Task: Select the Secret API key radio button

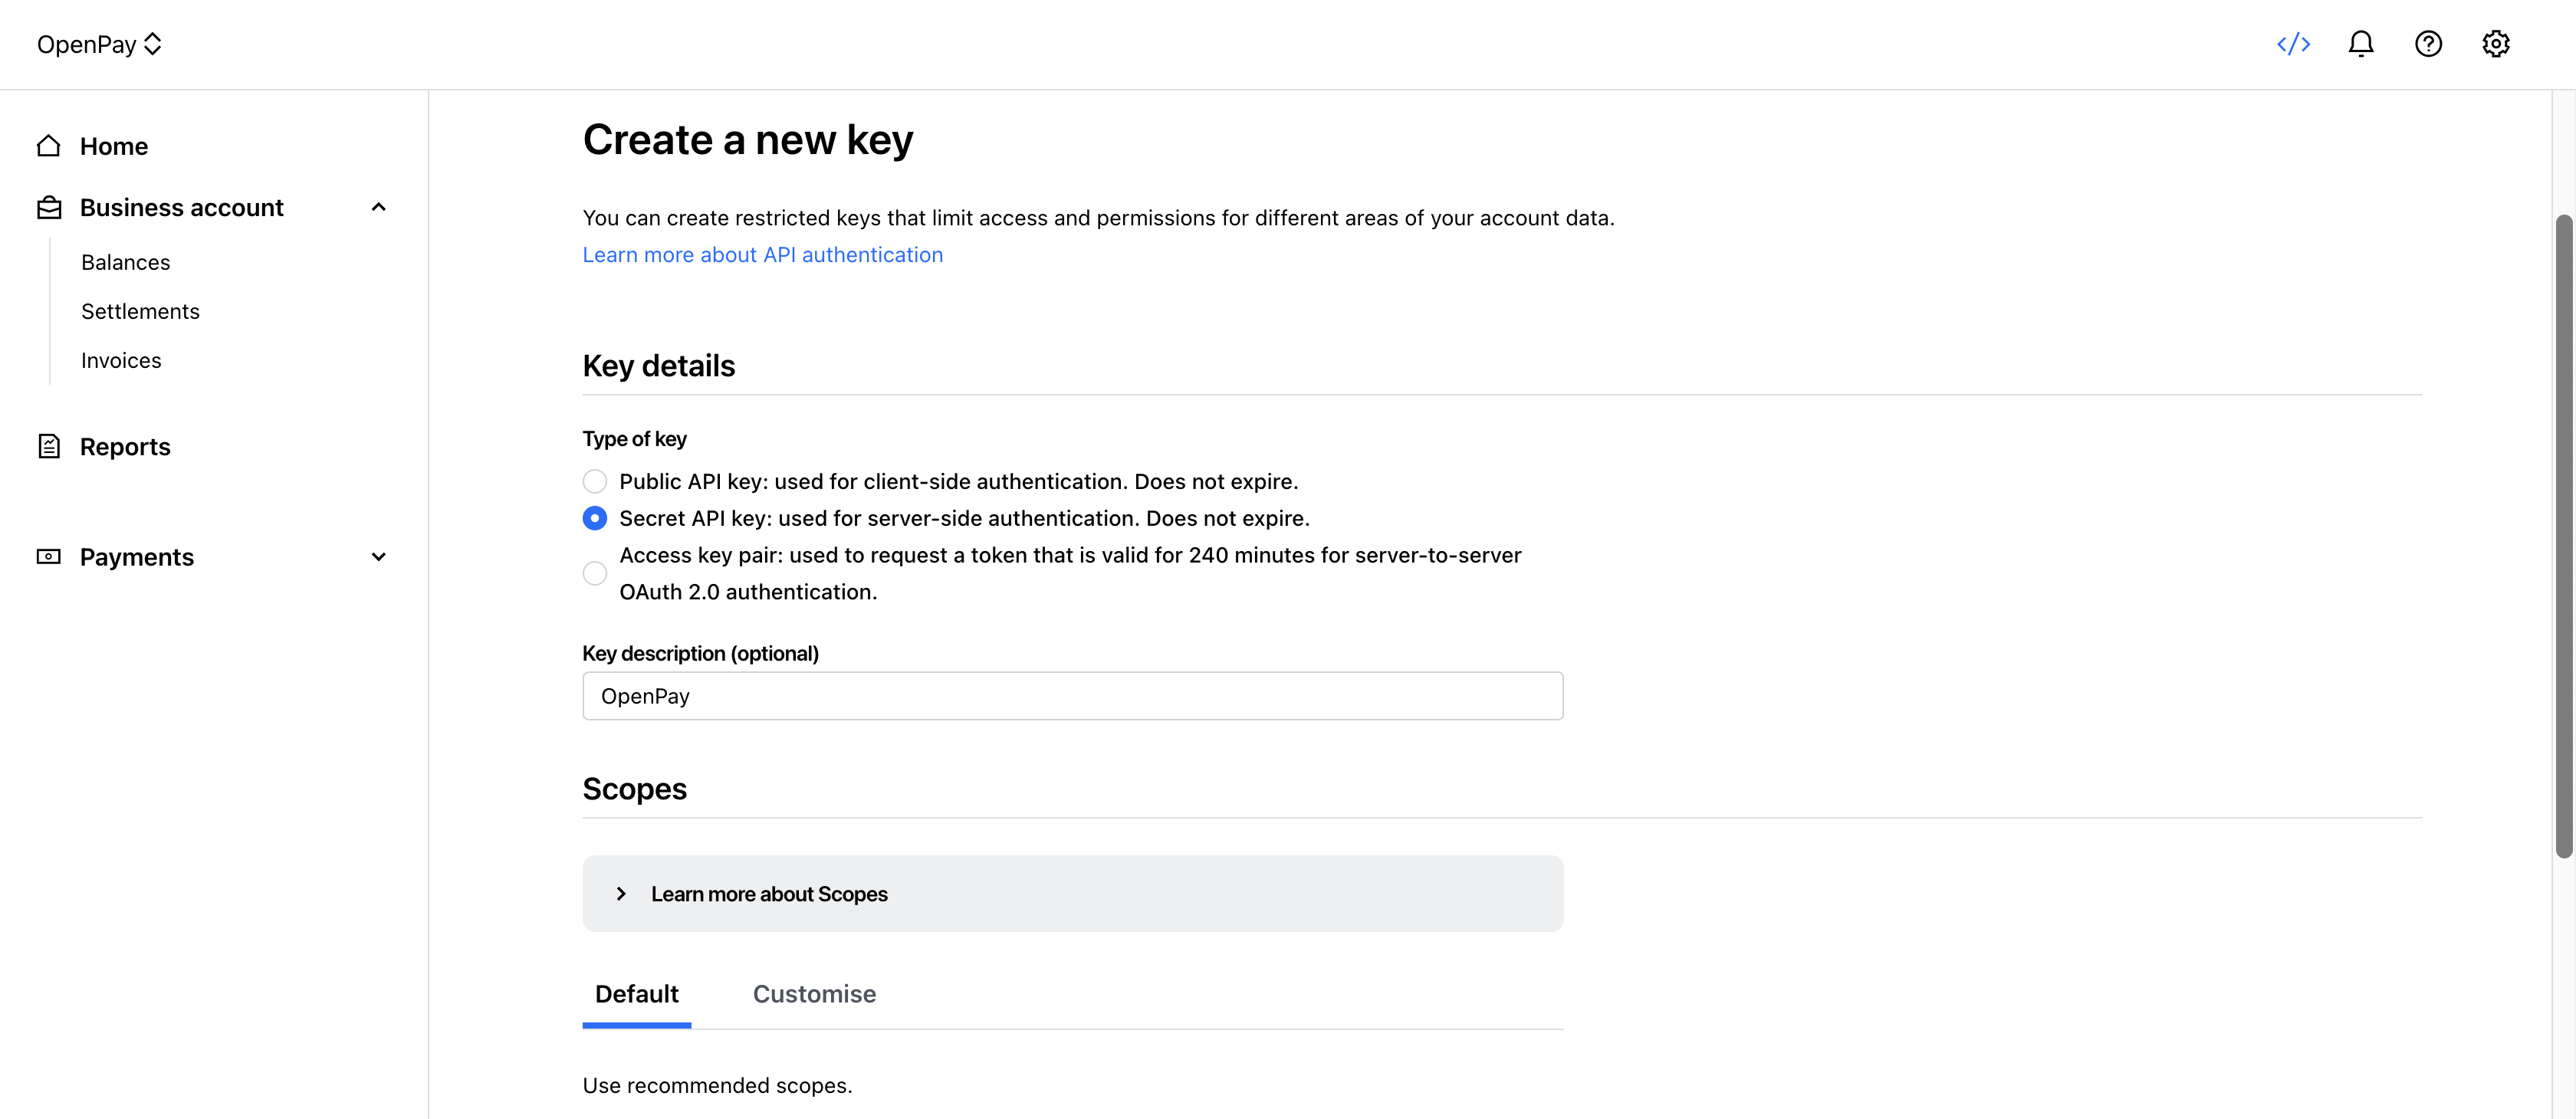Action: click(595, 519)
